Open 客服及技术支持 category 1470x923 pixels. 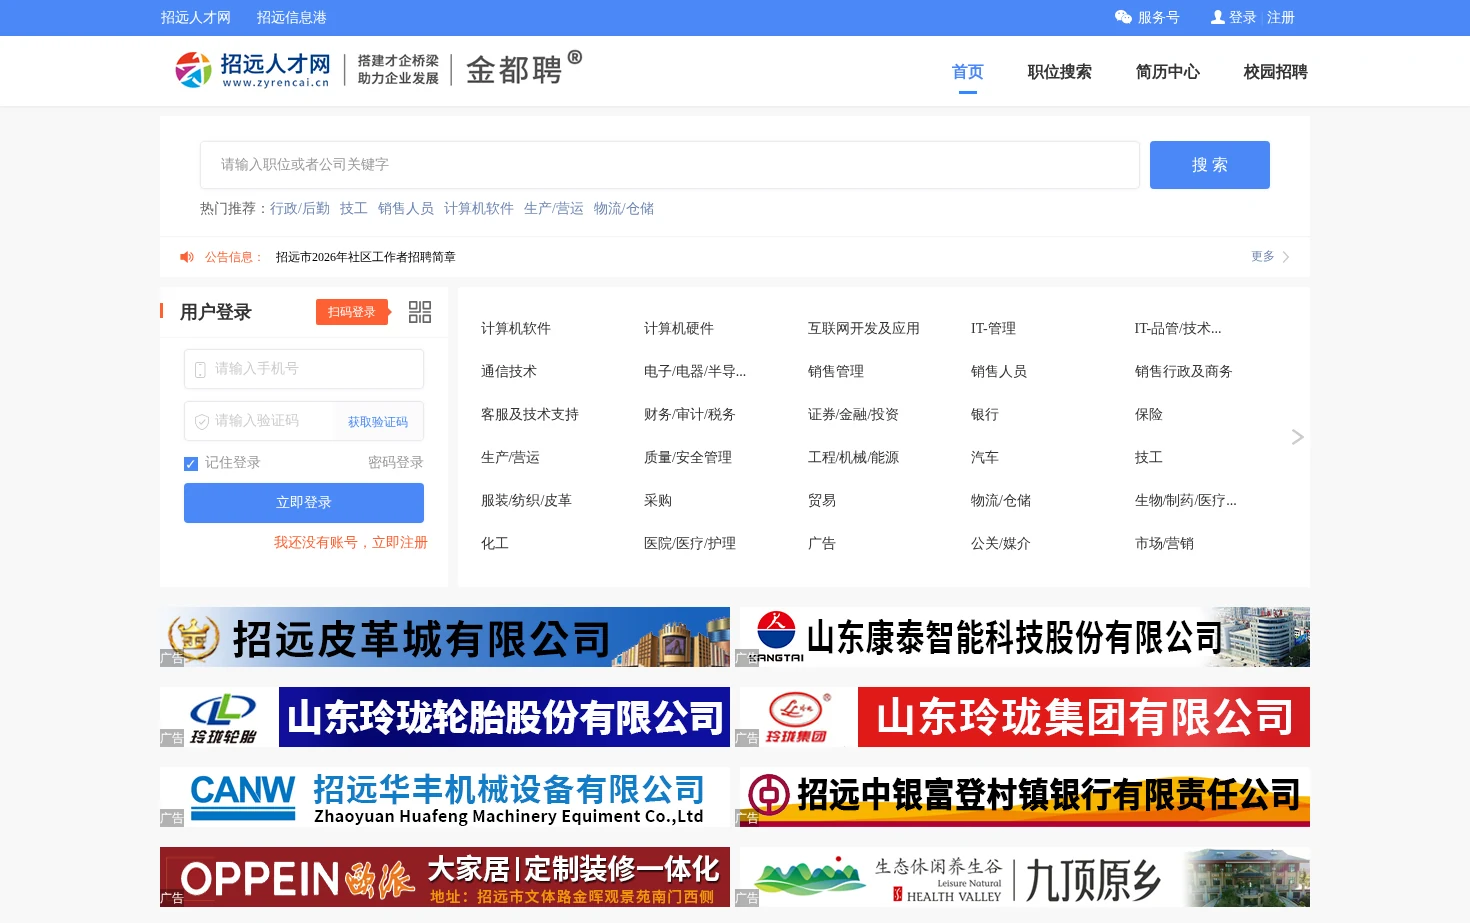[530, 414]
